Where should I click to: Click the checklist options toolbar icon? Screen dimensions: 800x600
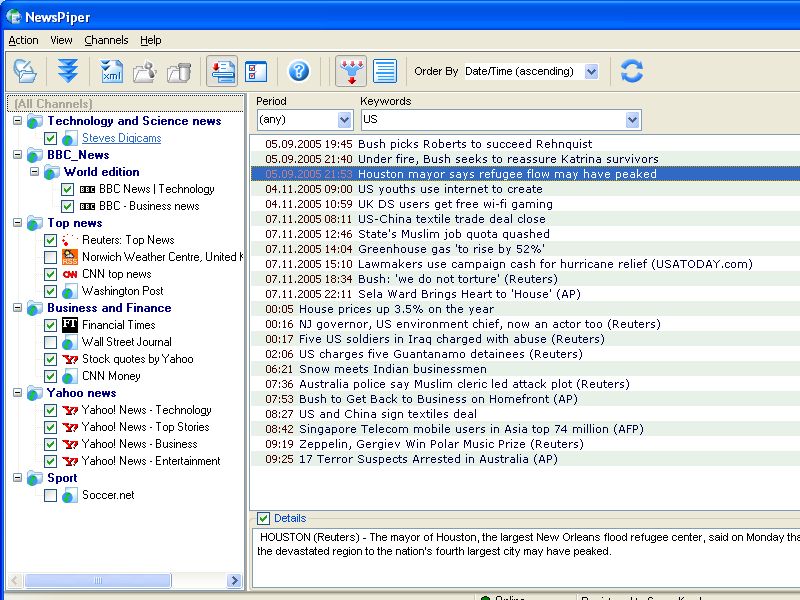point(256,71)
